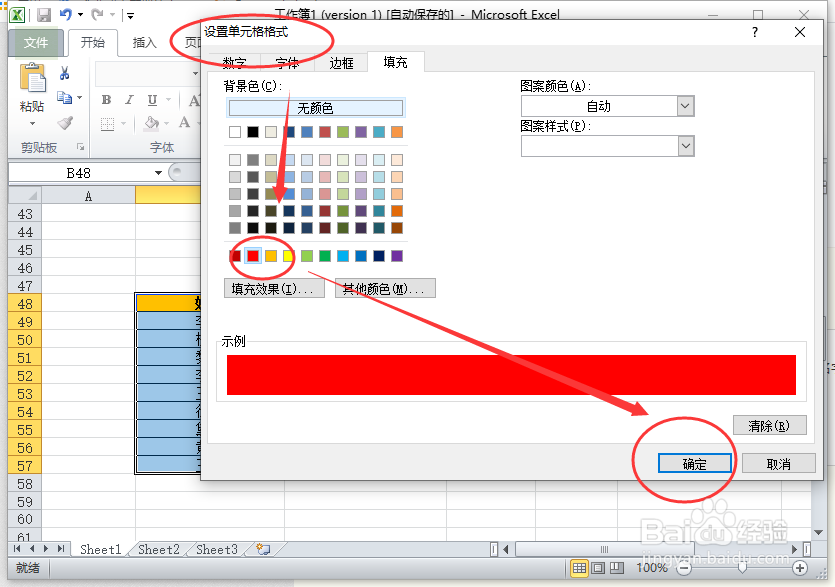Open the clipboard group dialog launcher

click(80, 146)
